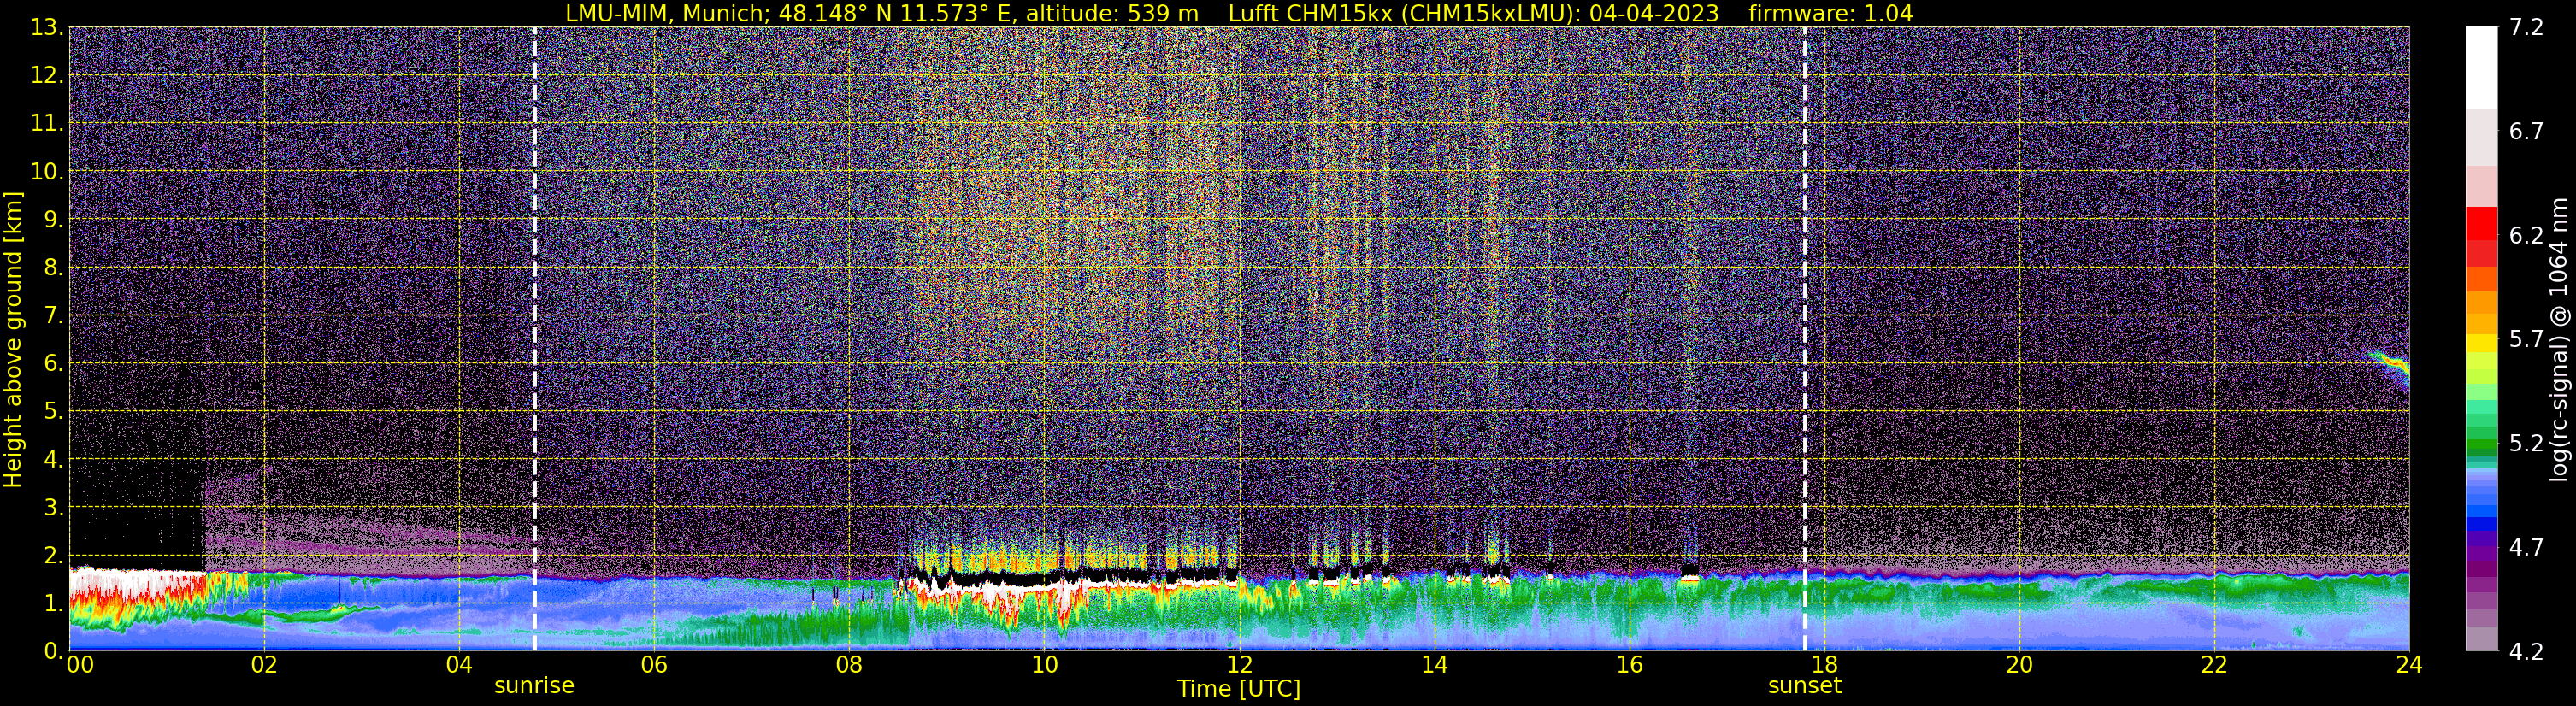Click the '1.' height tick label

click(52, 603)
